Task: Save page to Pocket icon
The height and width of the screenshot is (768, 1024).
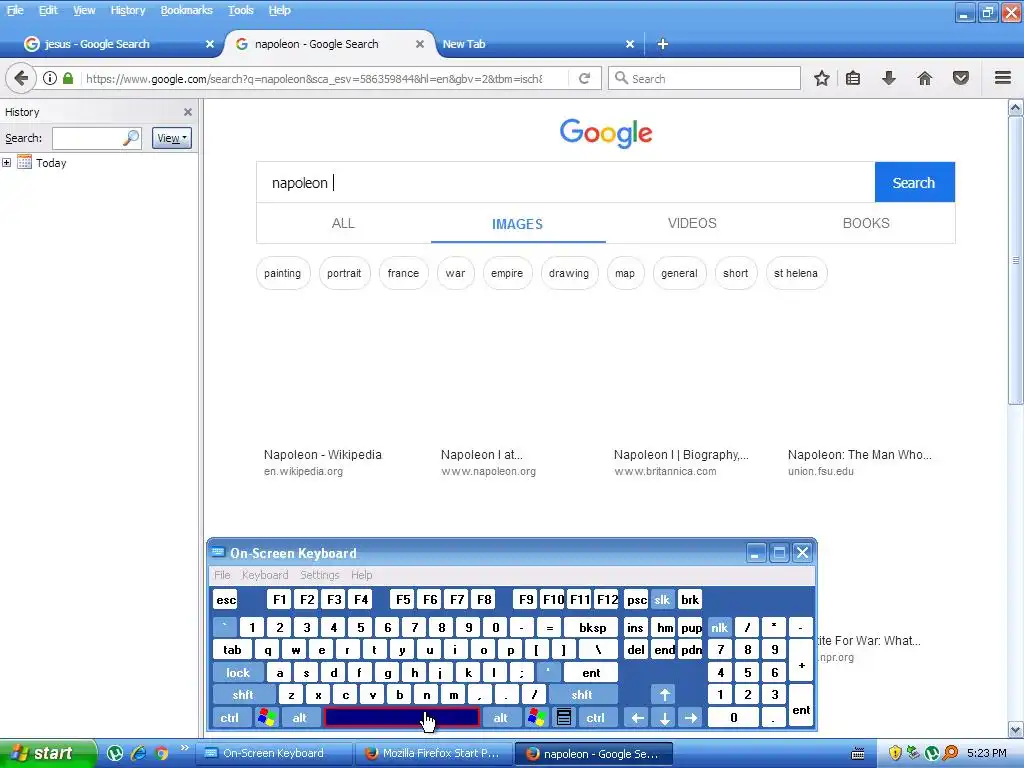Action: [x=961, y=78]
